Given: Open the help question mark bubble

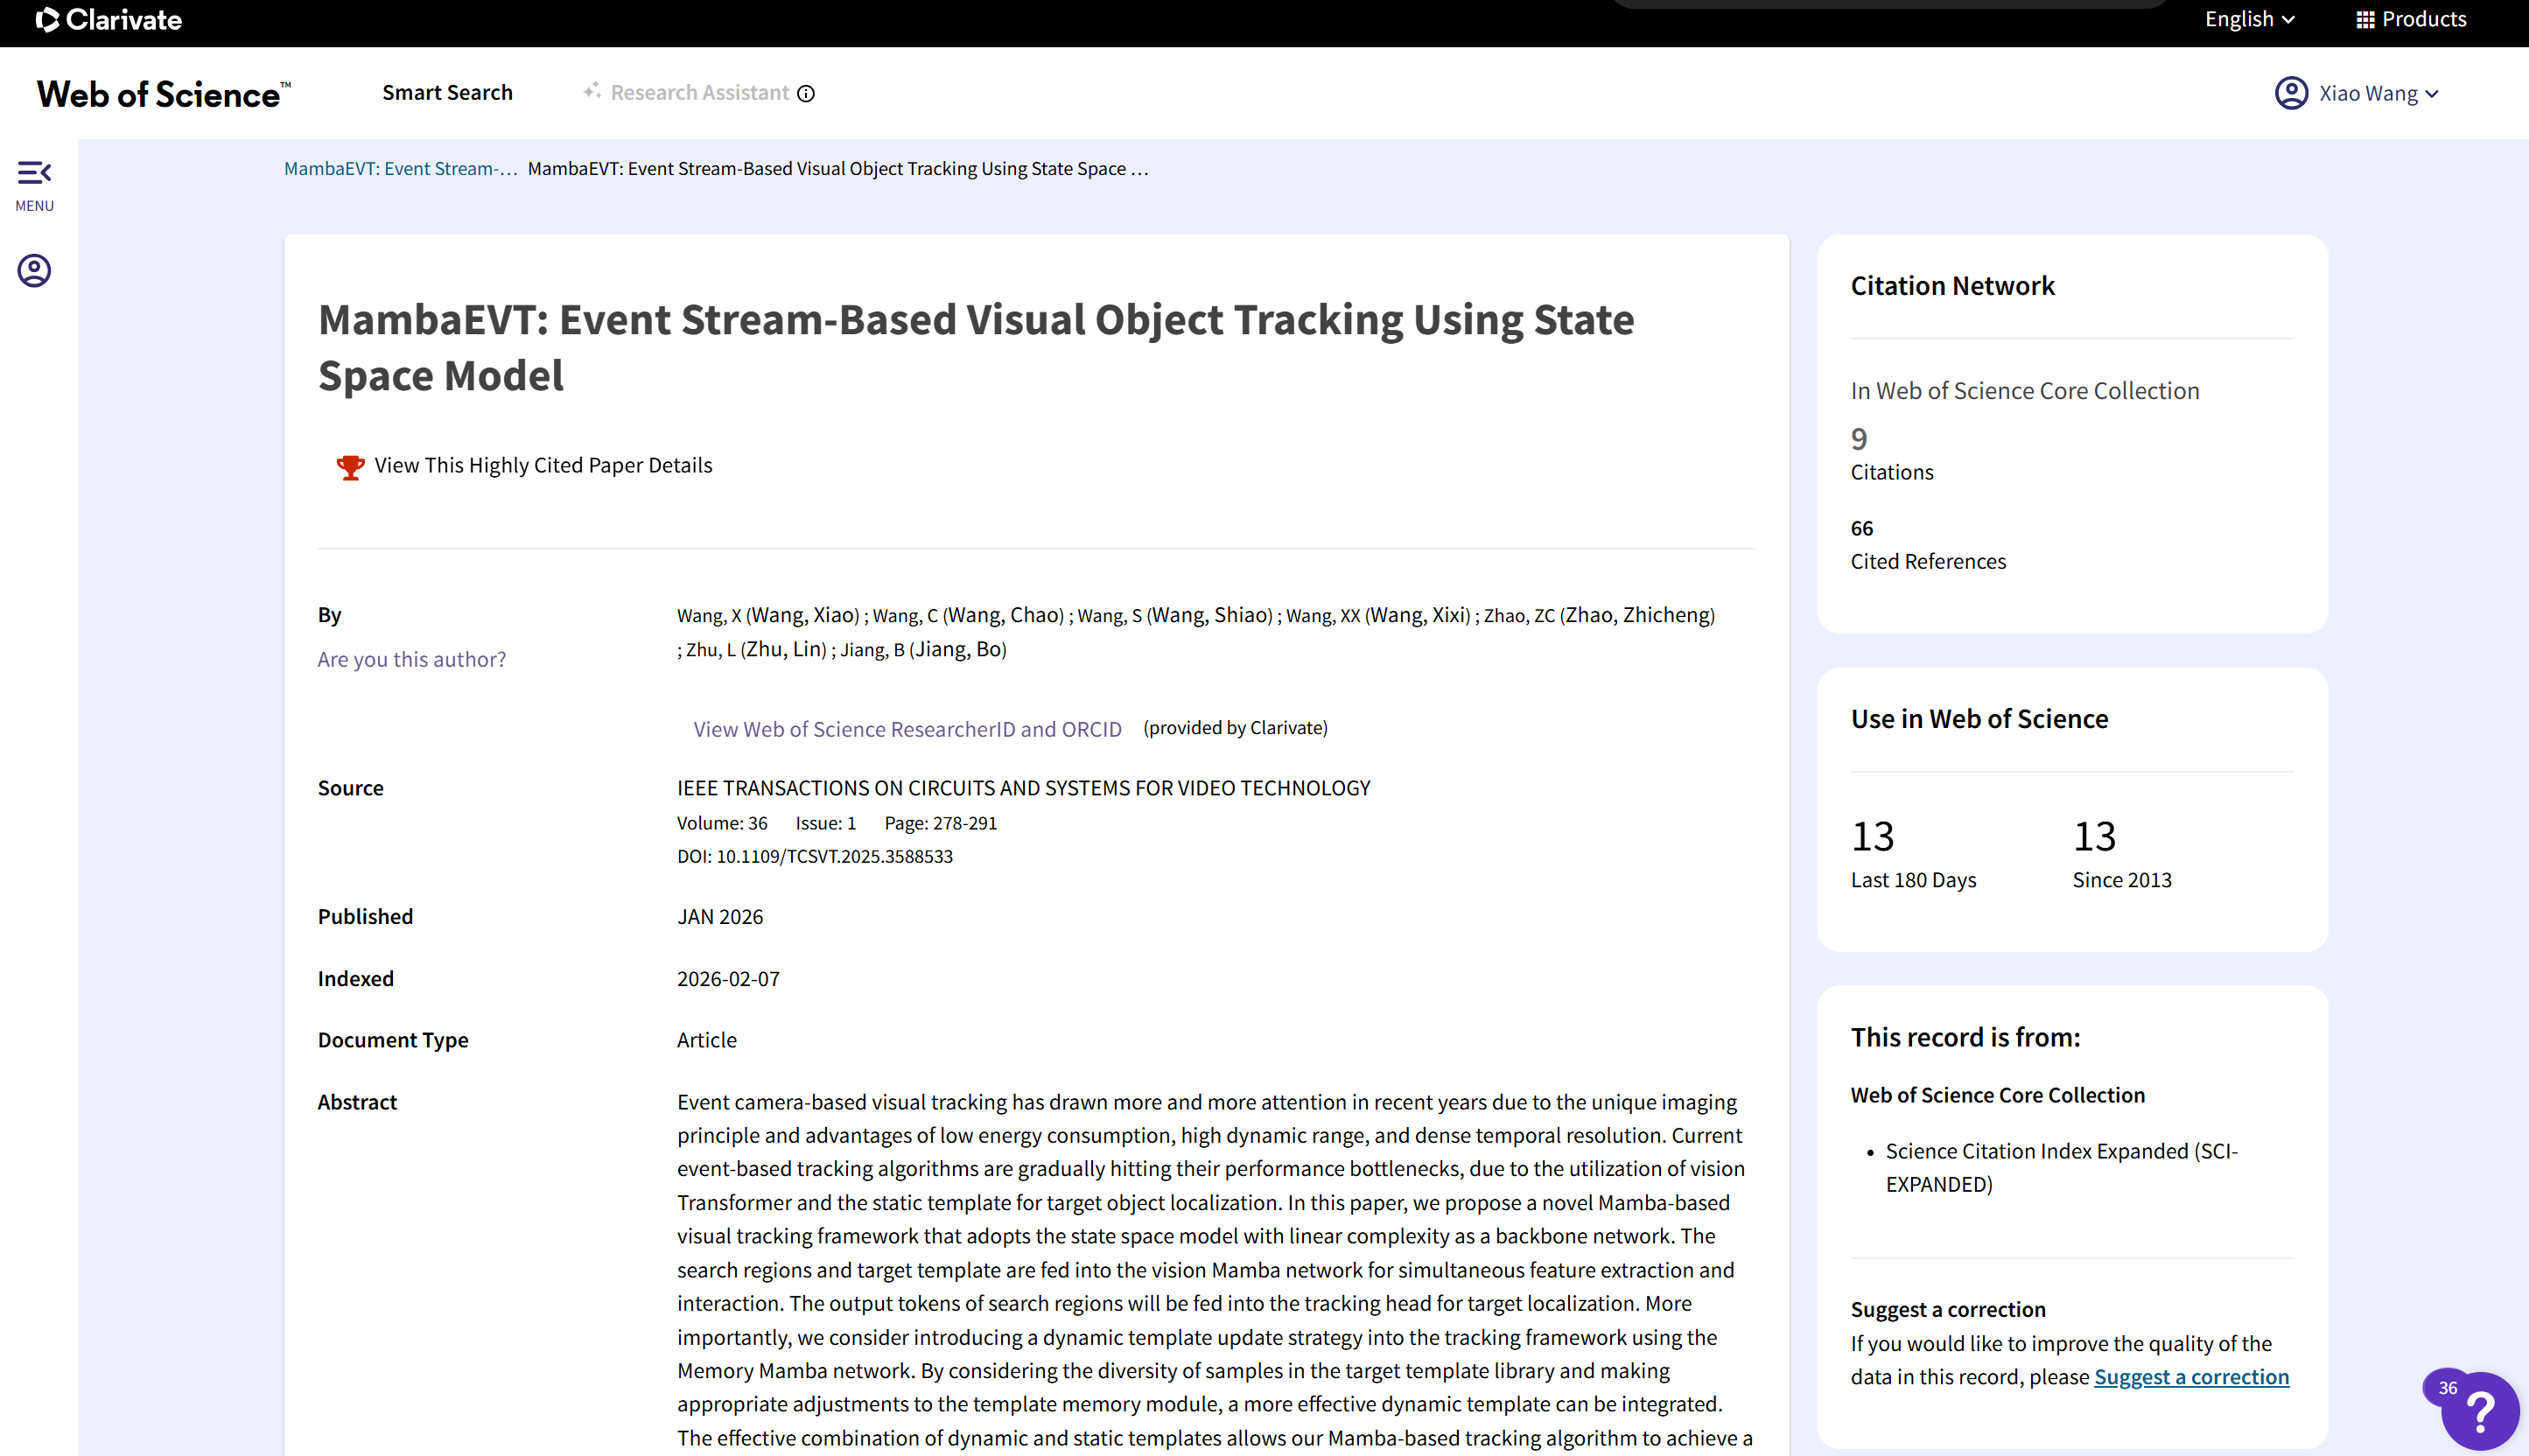Looking at the screenshot, I should coord(2479,1411).
